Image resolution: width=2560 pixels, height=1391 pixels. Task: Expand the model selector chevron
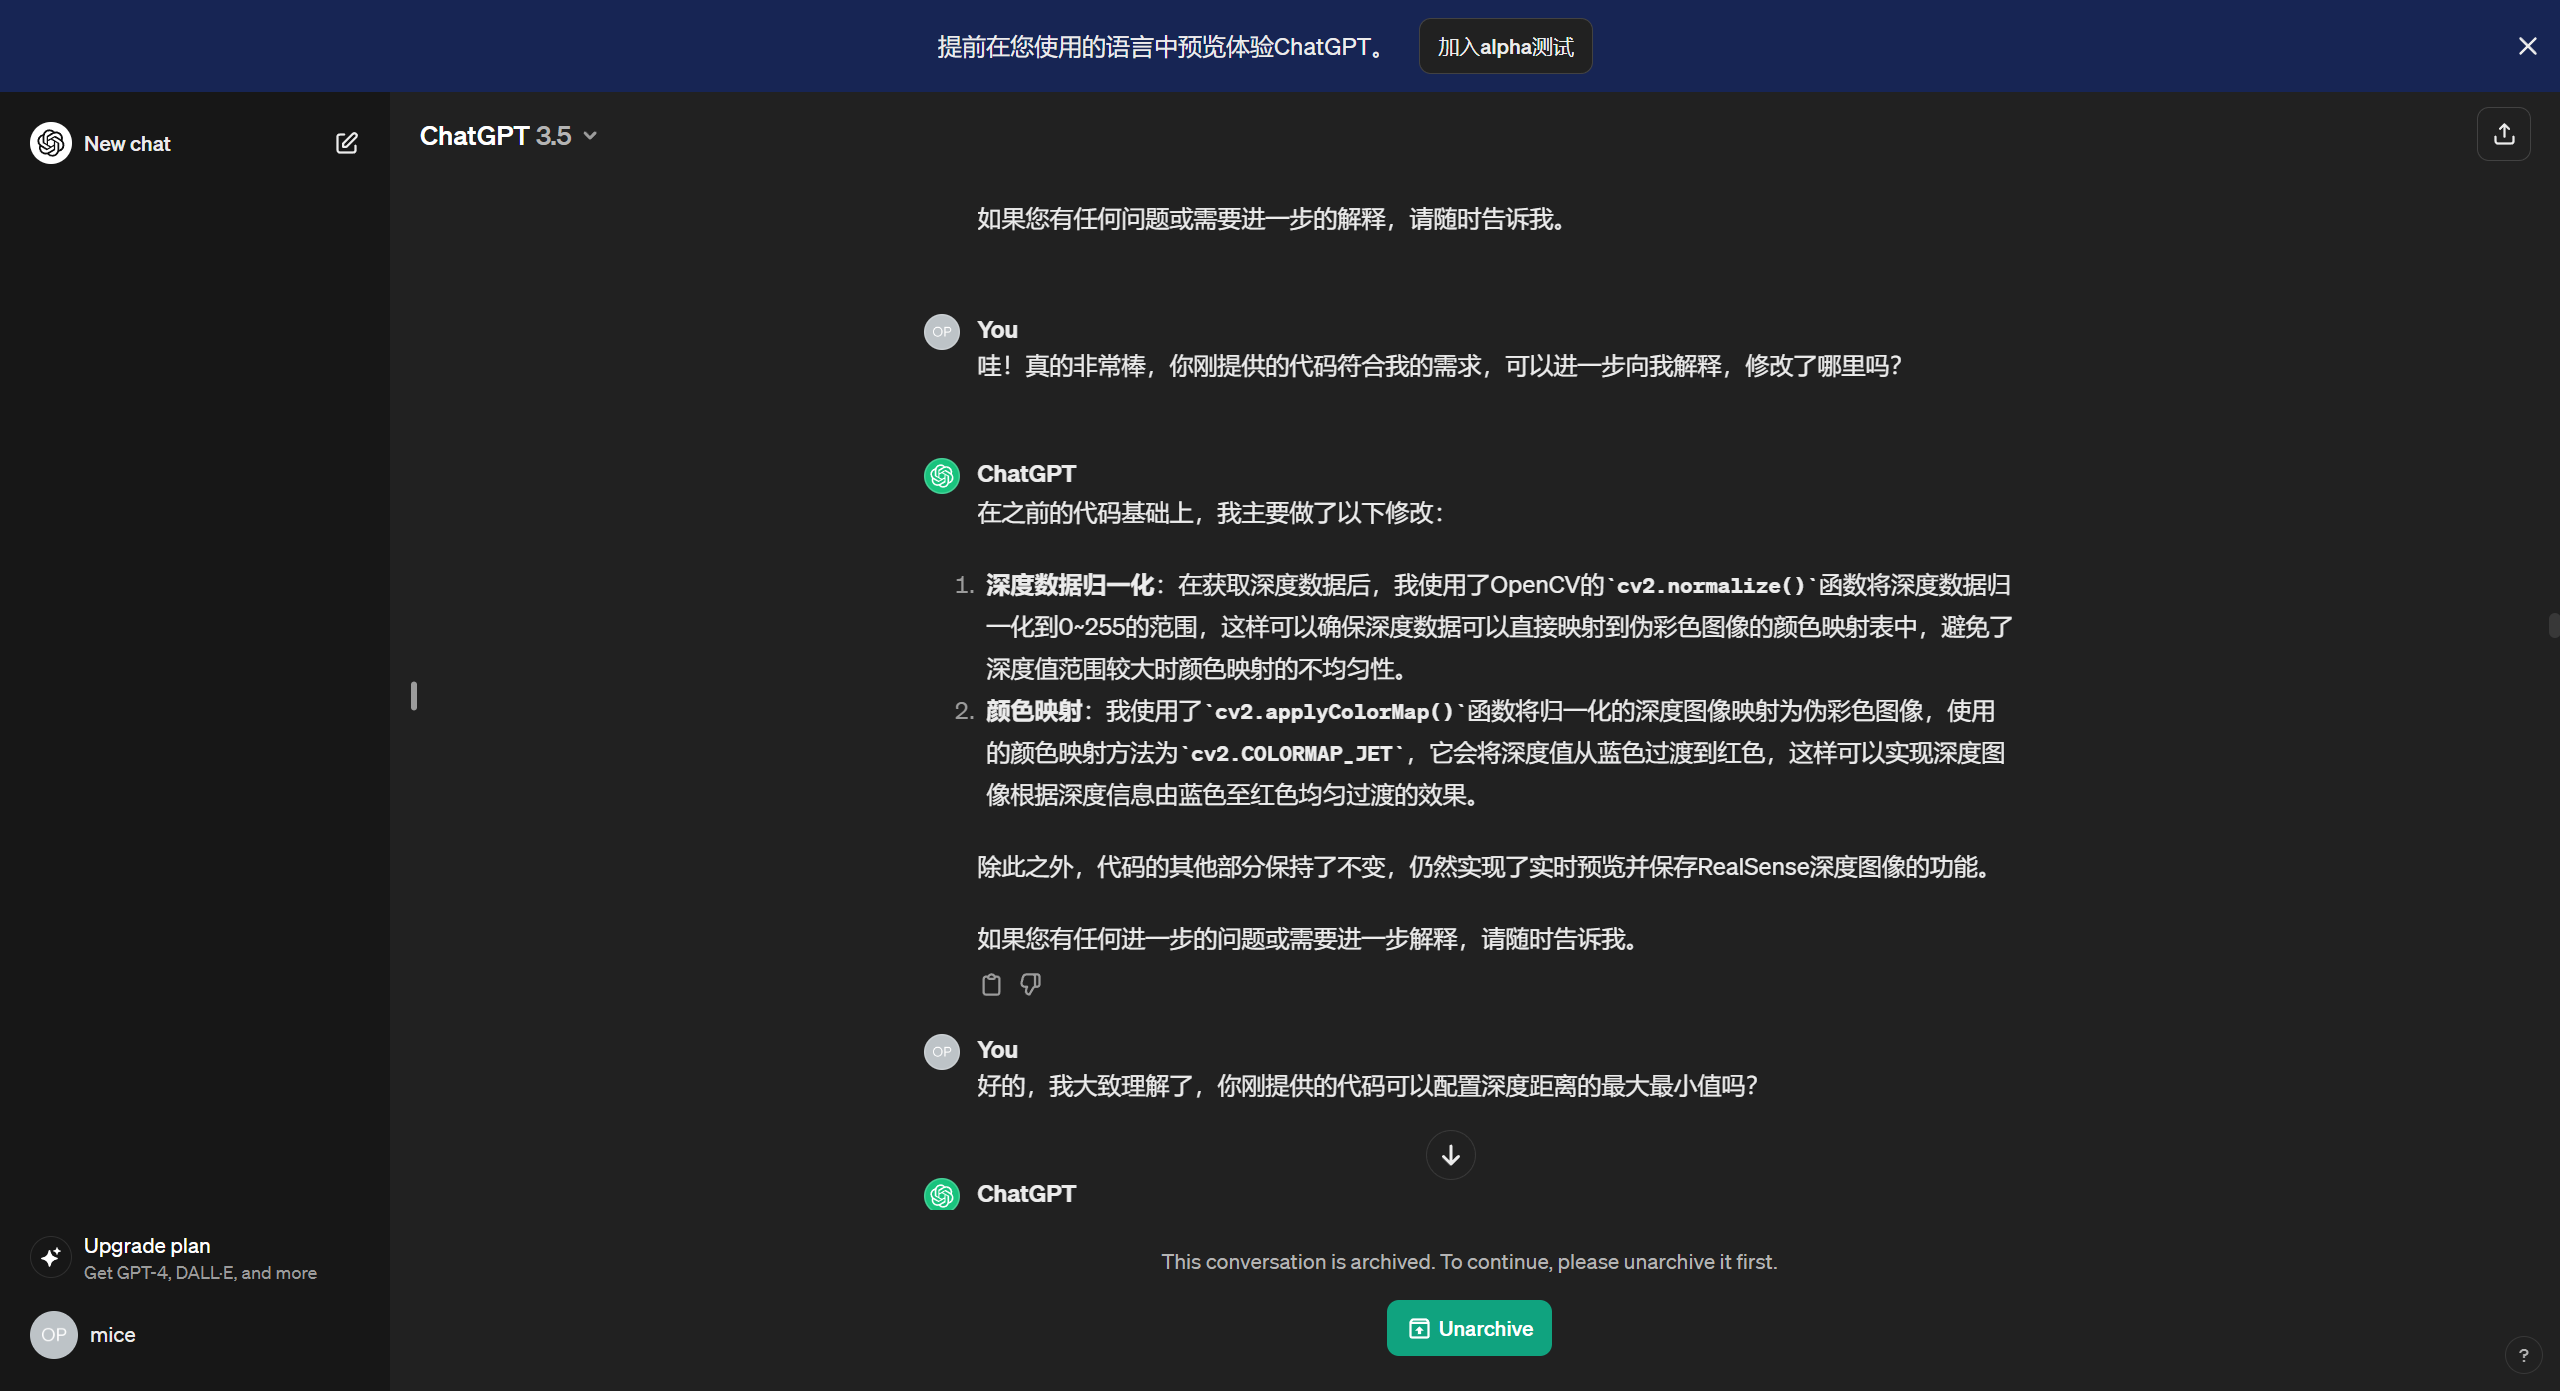click(x=590, y=136)
